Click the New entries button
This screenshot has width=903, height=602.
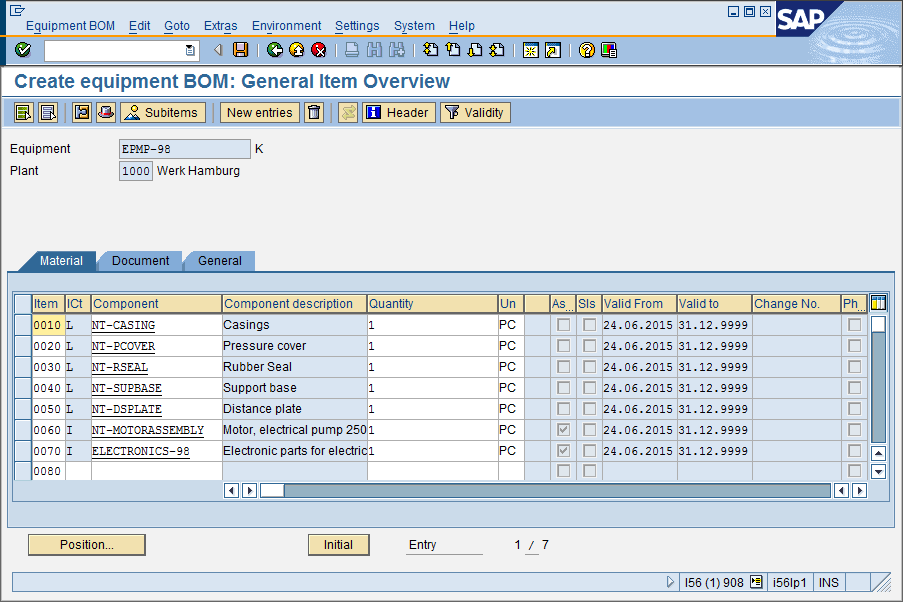coord(260,112)
